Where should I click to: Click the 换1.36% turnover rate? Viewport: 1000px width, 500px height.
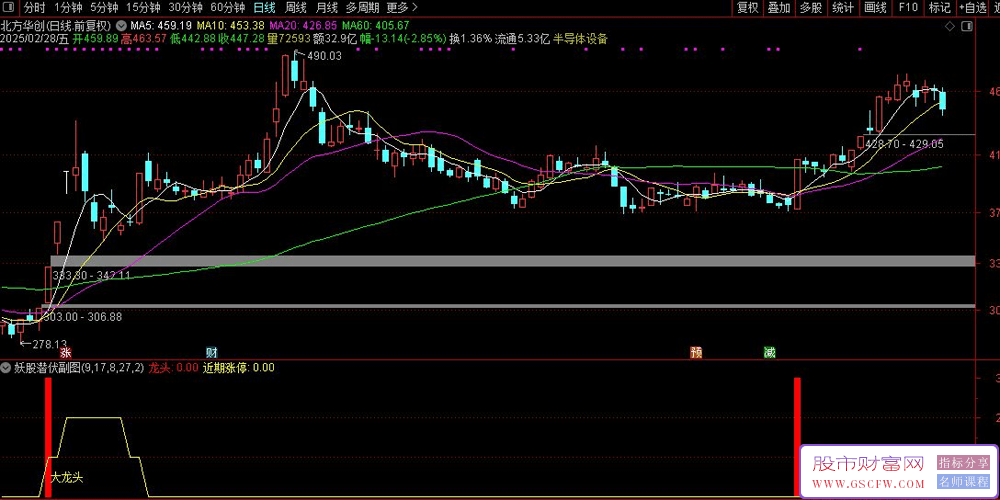(471, 38)
